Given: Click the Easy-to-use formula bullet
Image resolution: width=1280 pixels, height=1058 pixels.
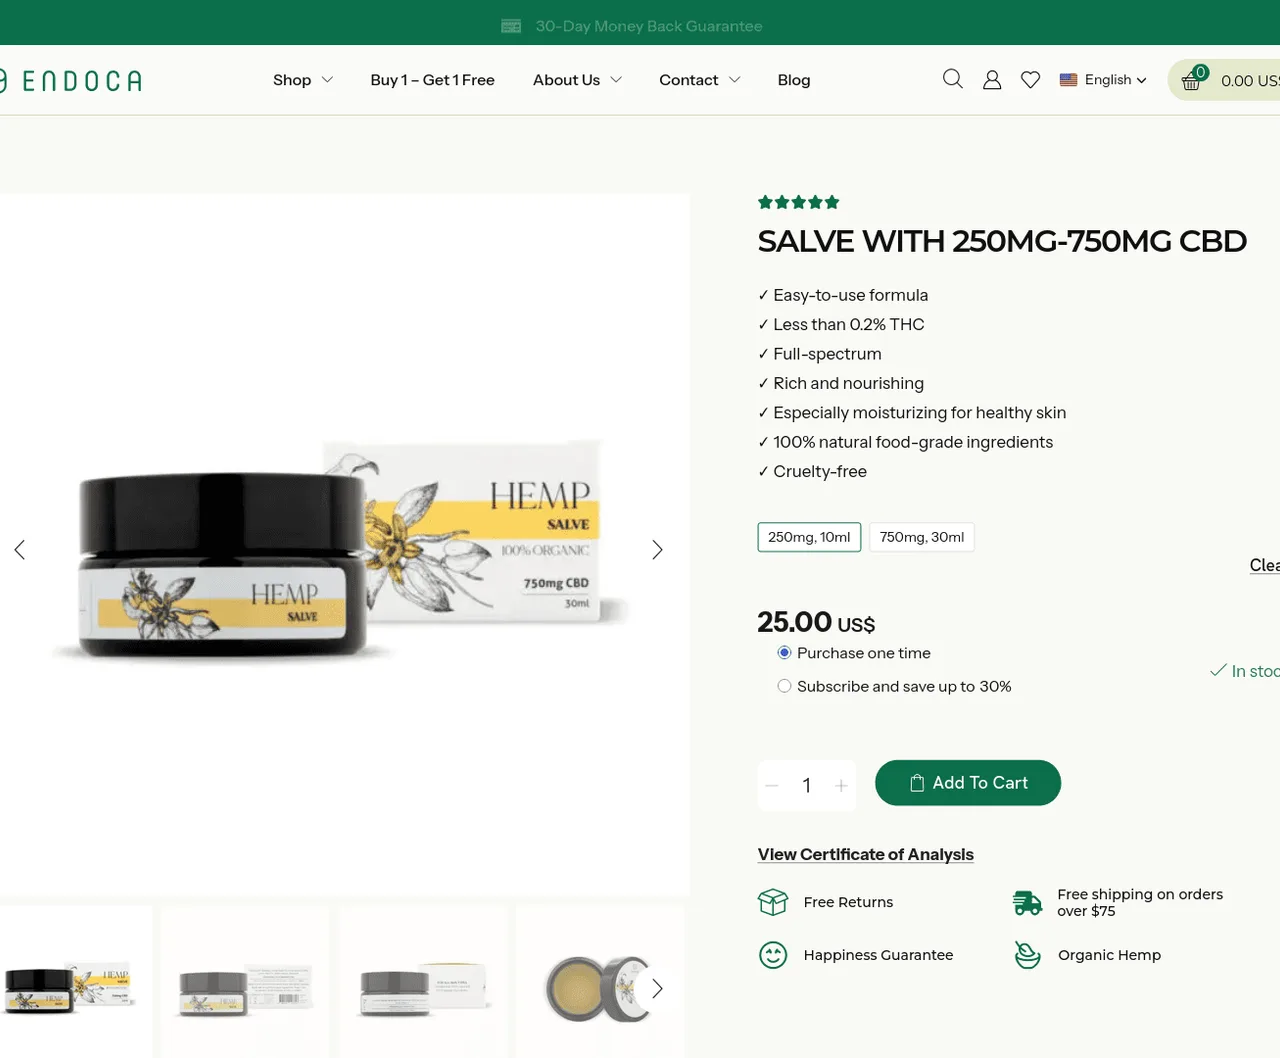Looking at the screenshot, I should coord(843,295).
